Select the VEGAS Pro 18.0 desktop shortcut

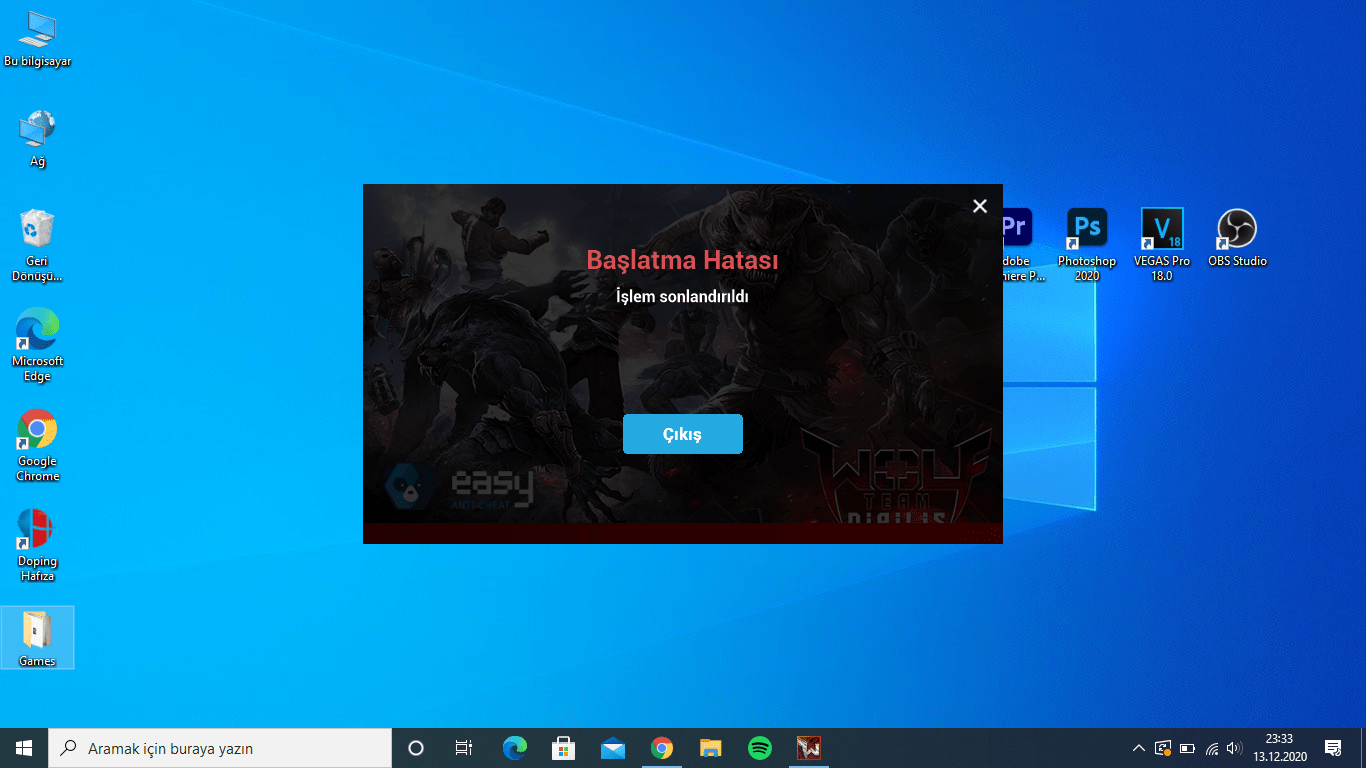1162,246
